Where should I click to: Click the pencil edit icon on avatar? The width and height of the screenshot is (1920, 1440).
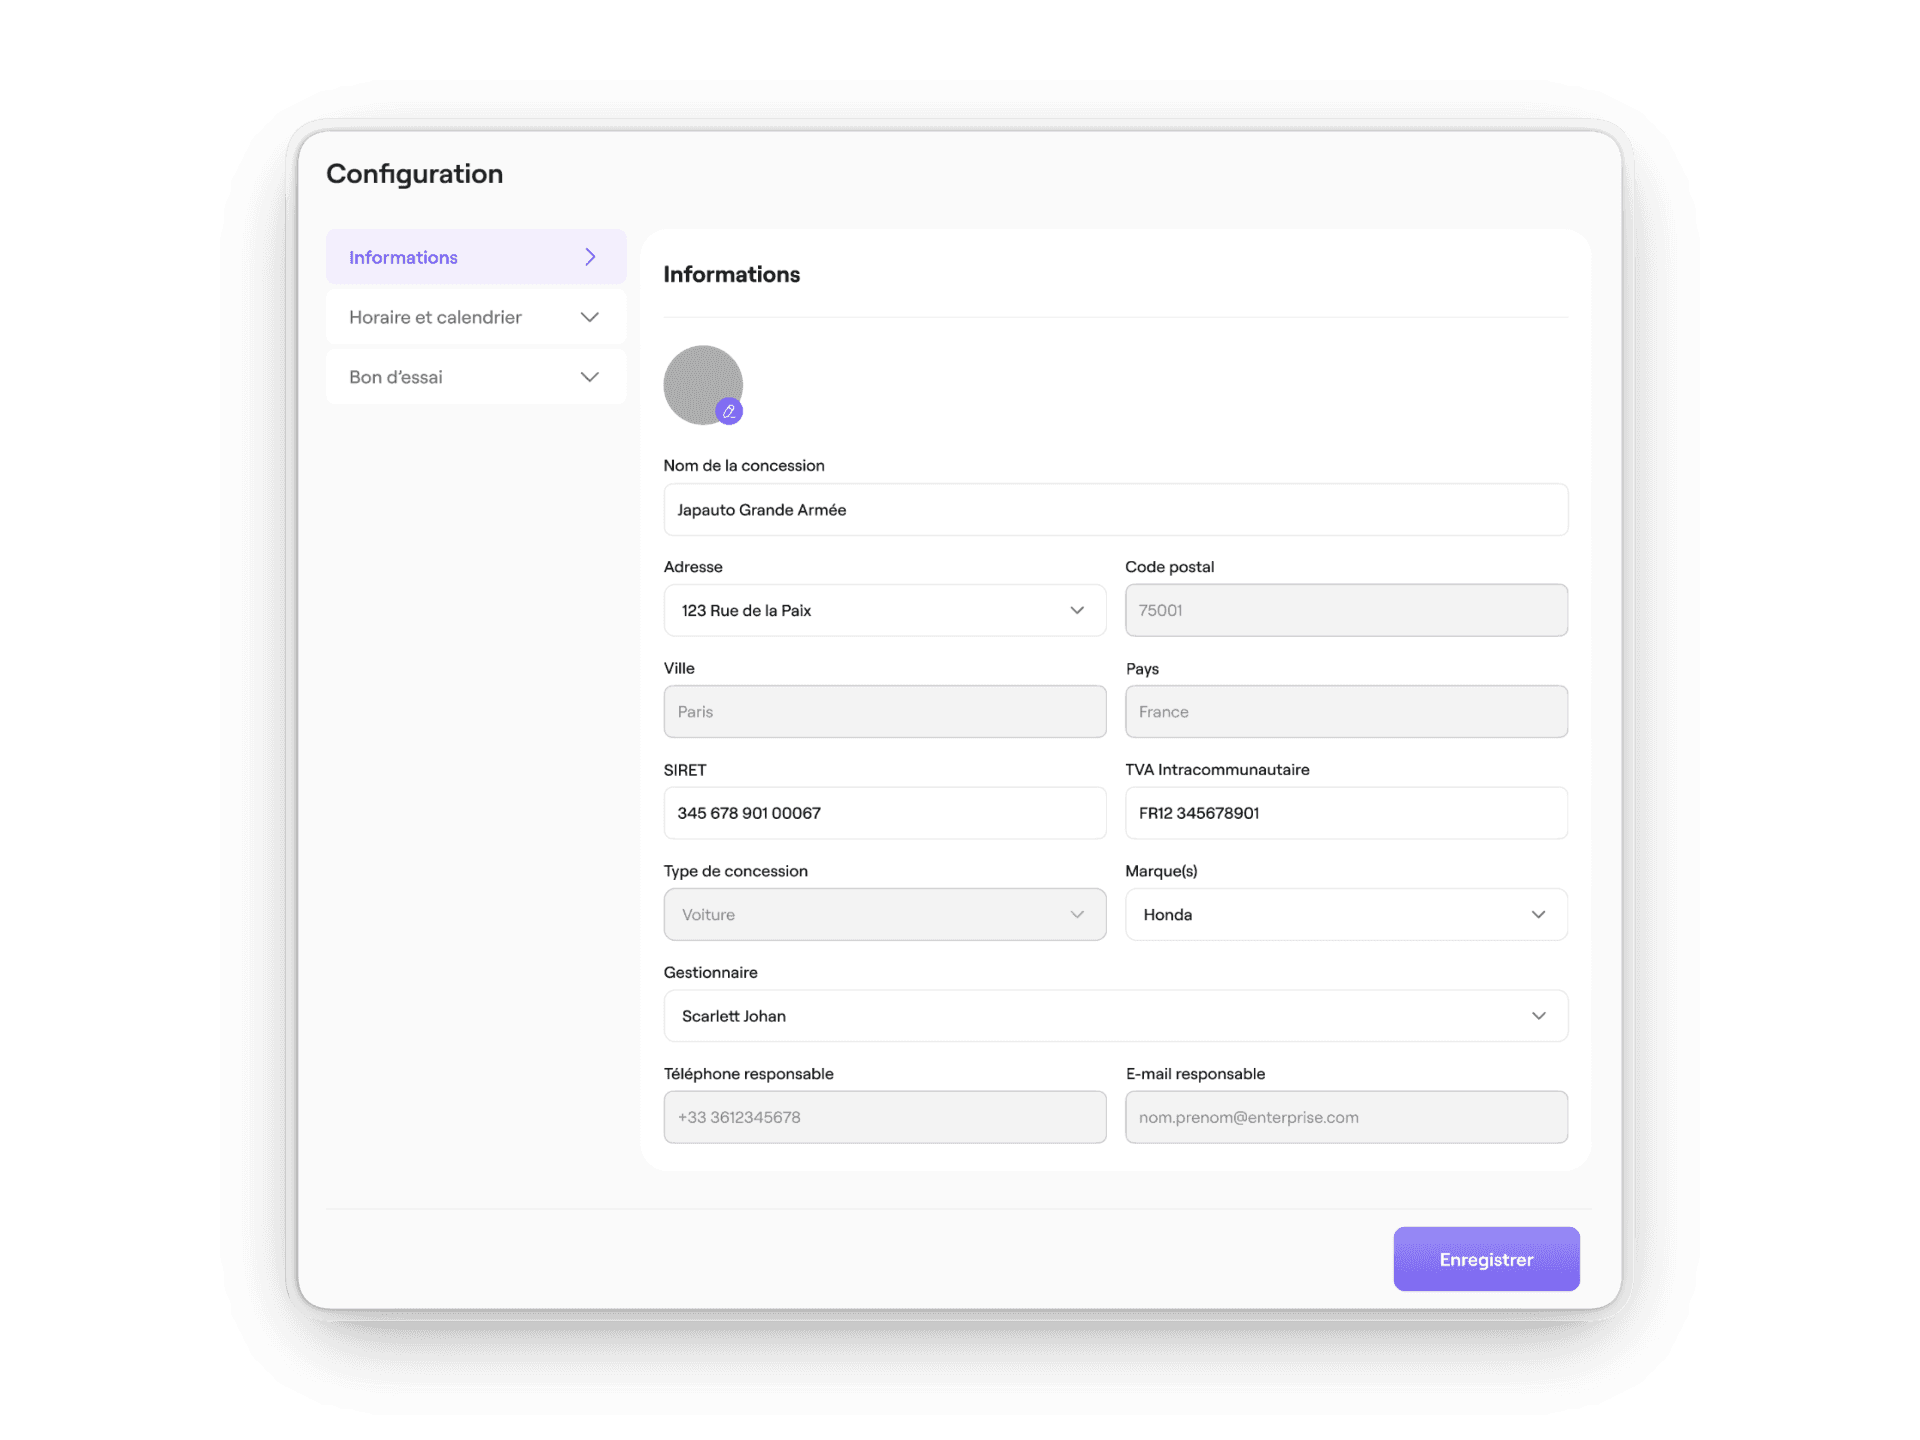729,411
